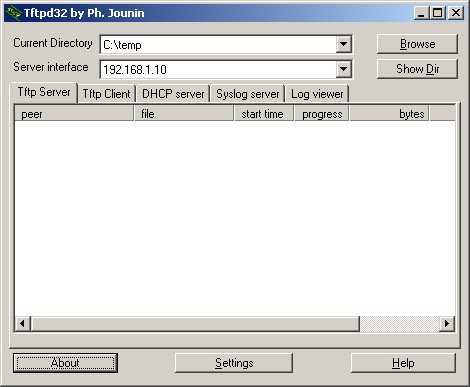Open the Settings button
The width and height of the screenshot is (470, 387).
[x=234, y=363]
